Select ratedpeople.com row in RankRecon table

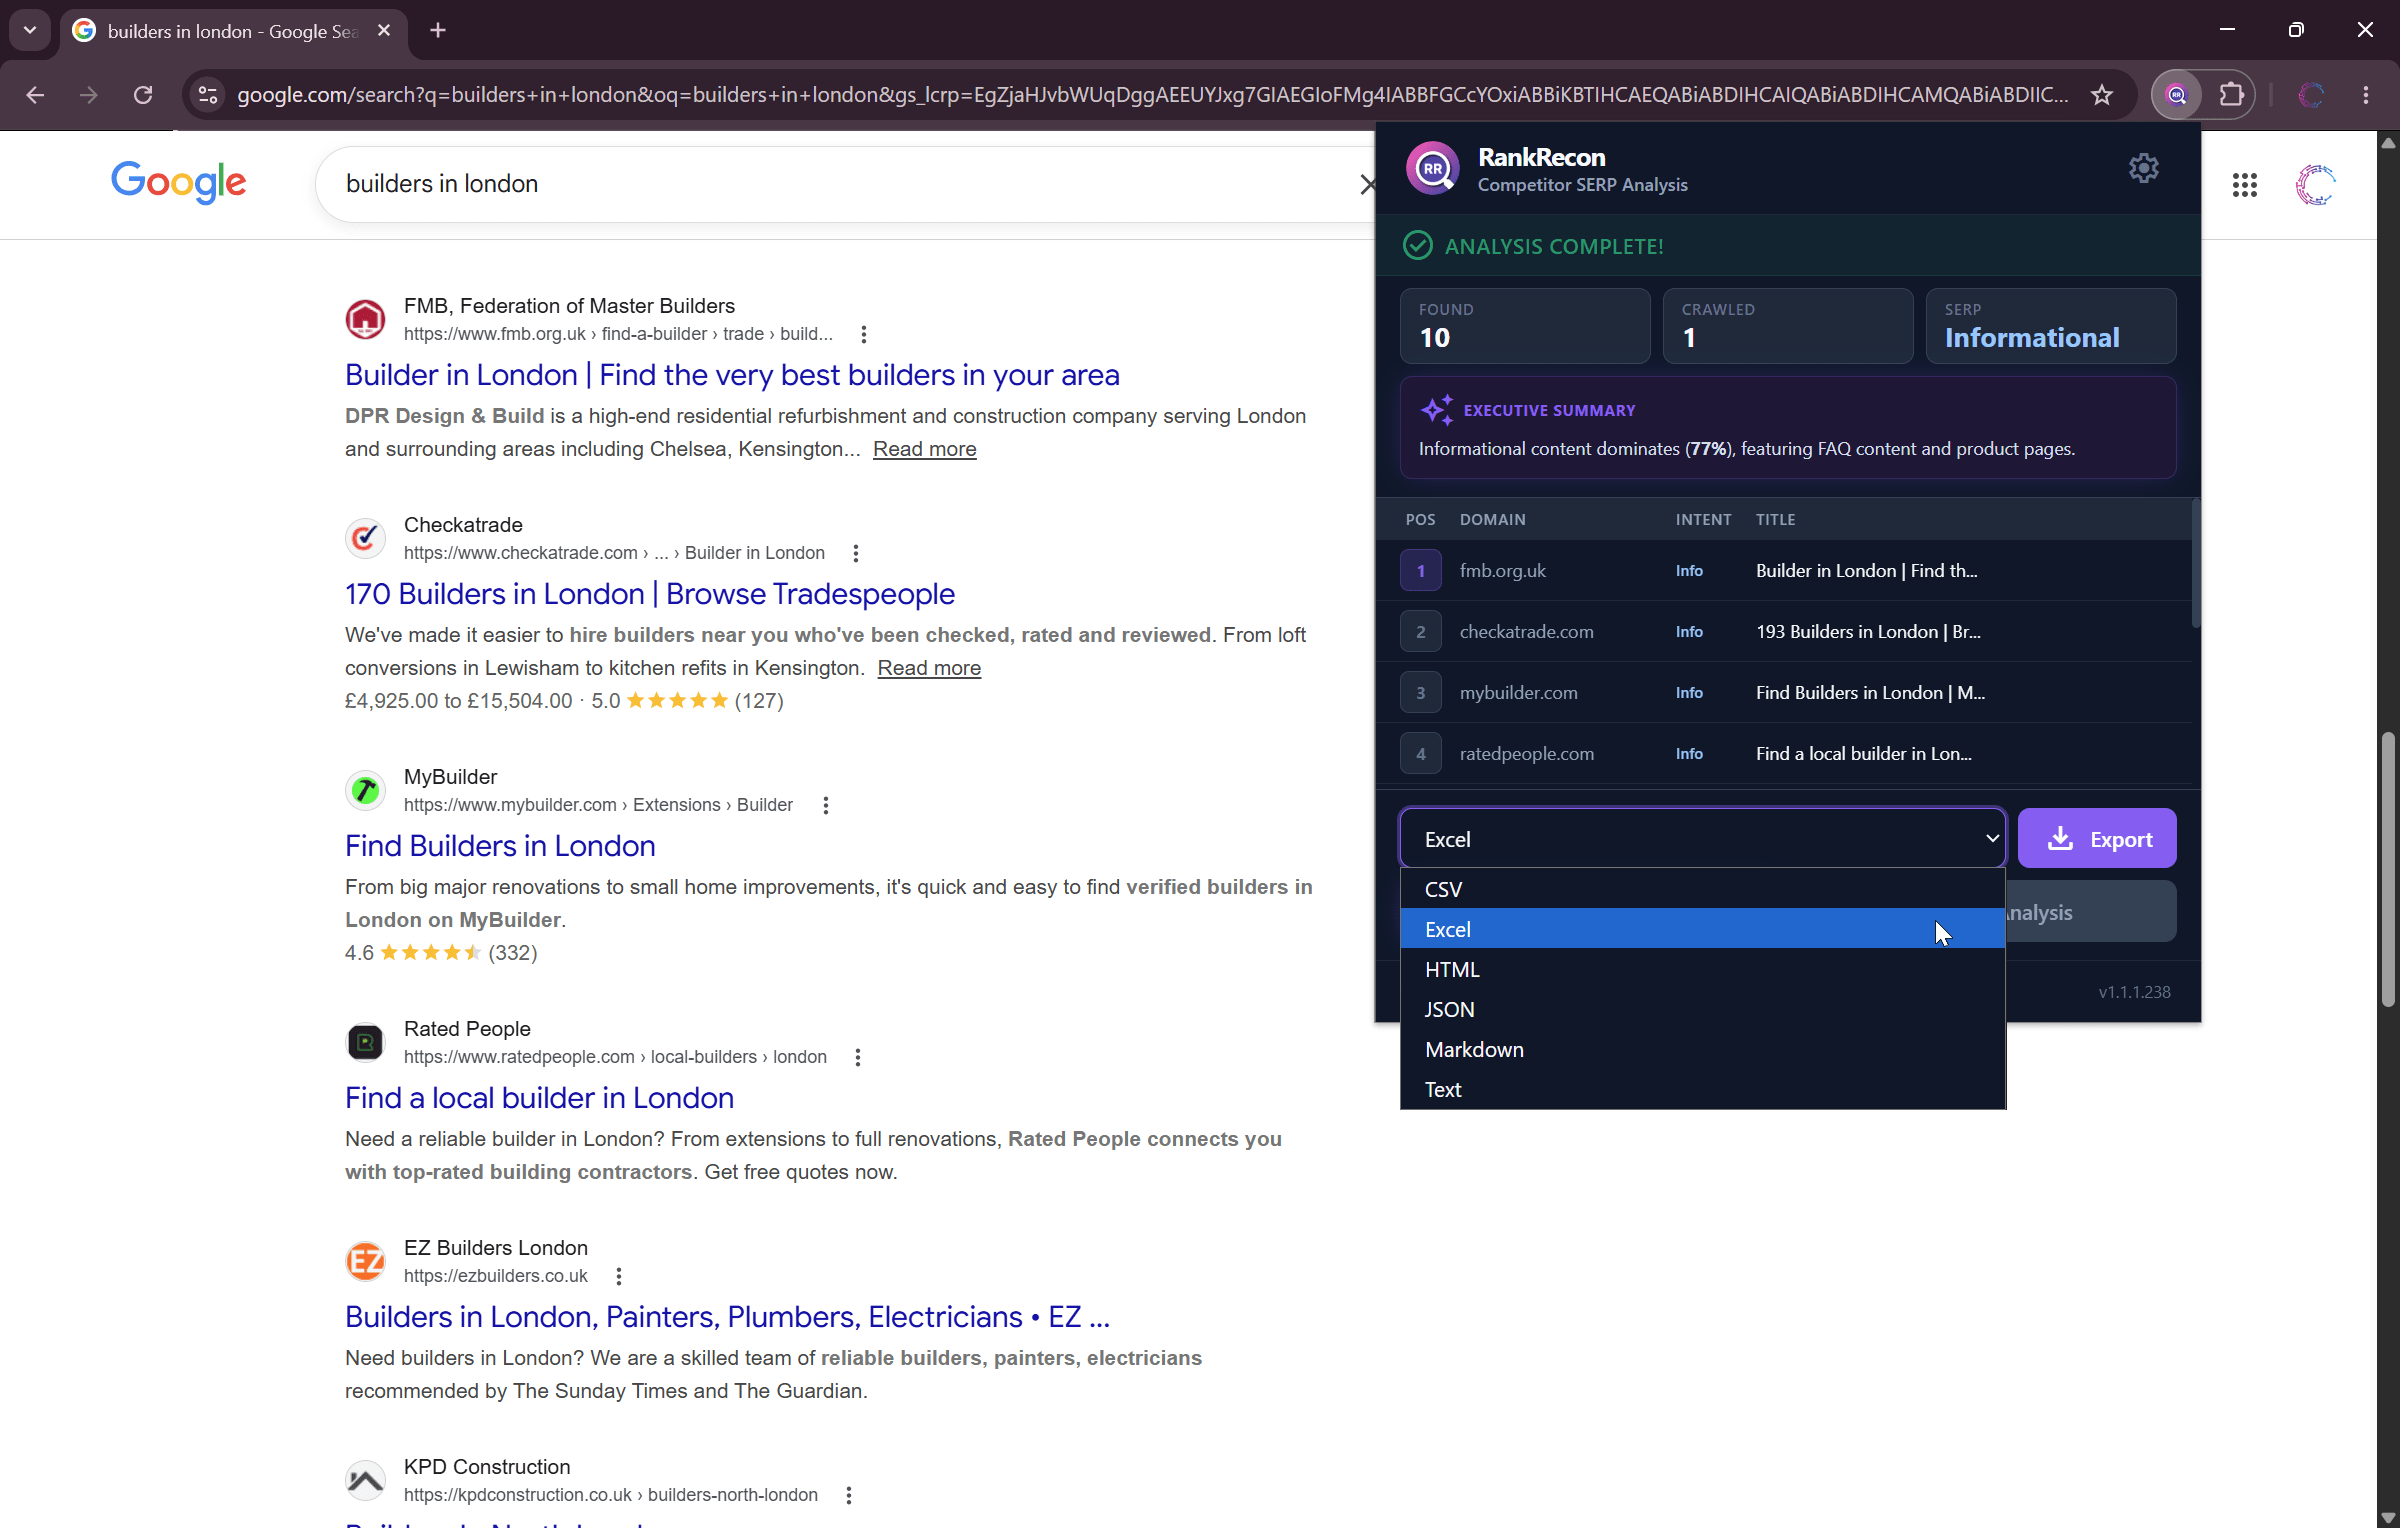click(x=1783, y=754)
